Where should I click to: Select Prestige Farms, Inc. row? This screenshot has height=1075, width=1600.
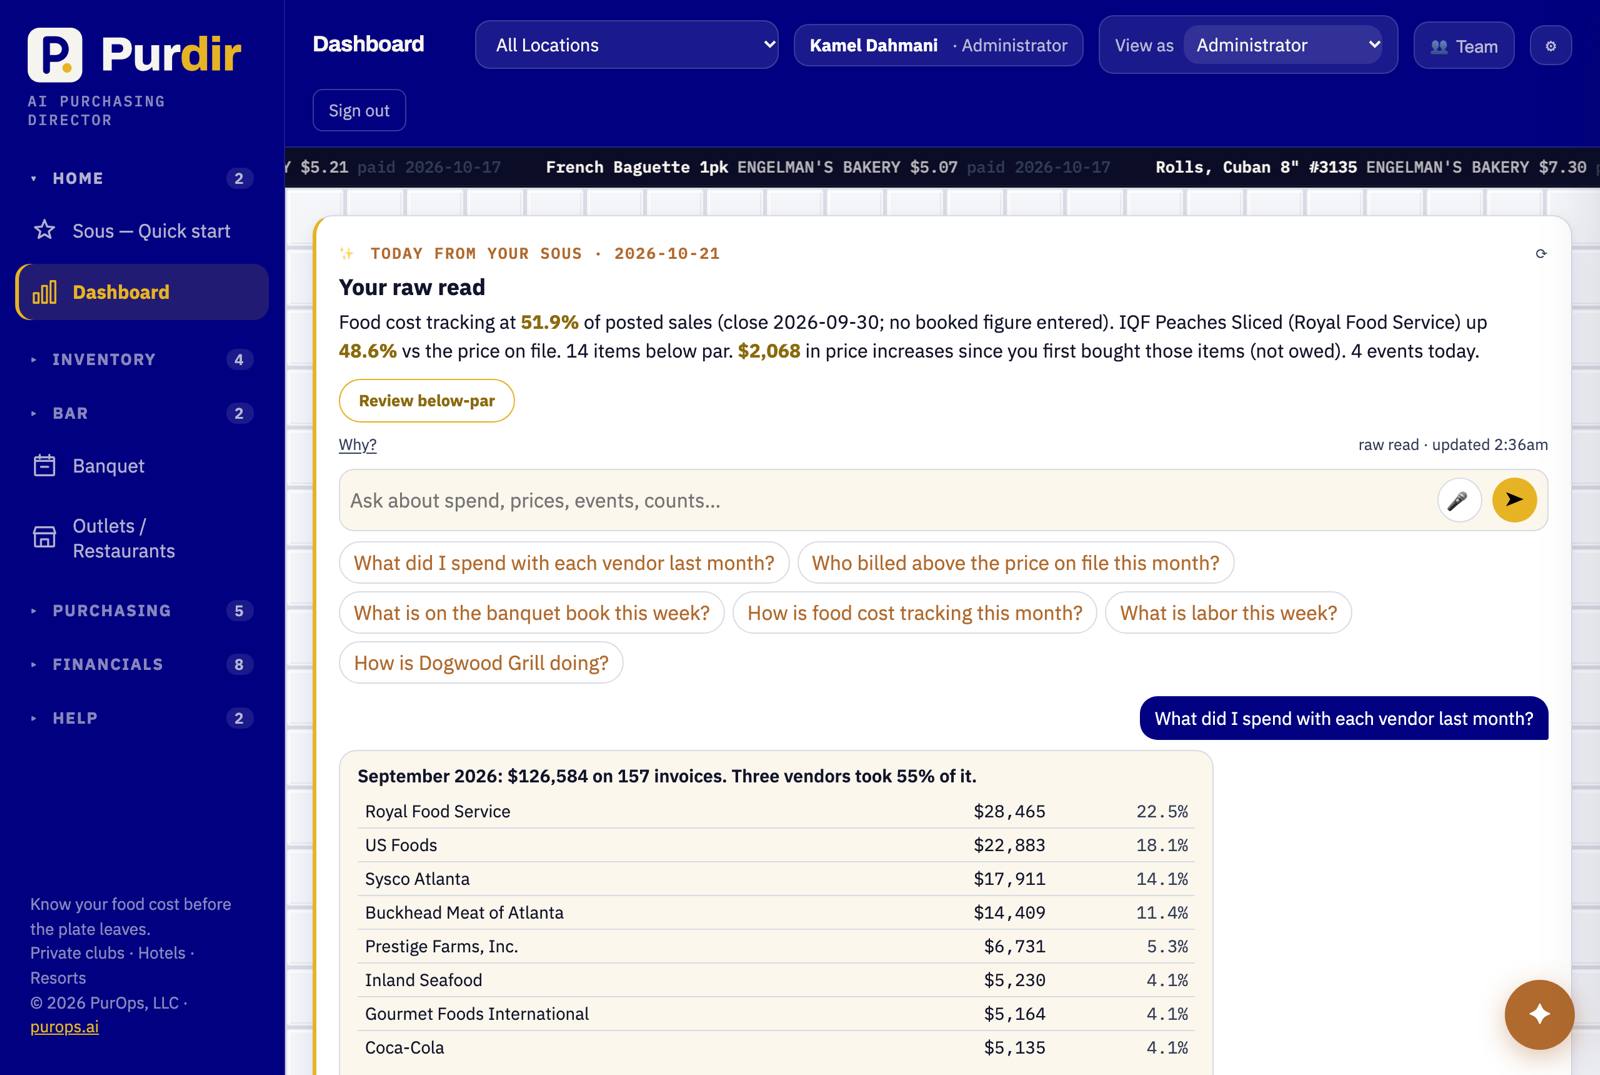[776, 947]
